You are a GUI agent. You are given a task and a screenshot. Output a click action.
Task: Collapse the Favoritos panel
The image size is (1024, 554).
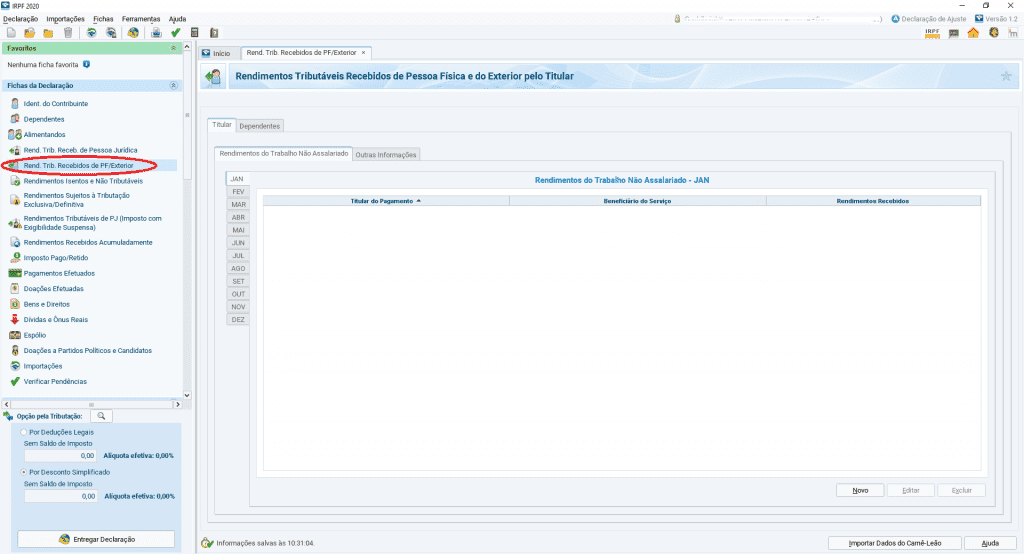tap(173, 48)
